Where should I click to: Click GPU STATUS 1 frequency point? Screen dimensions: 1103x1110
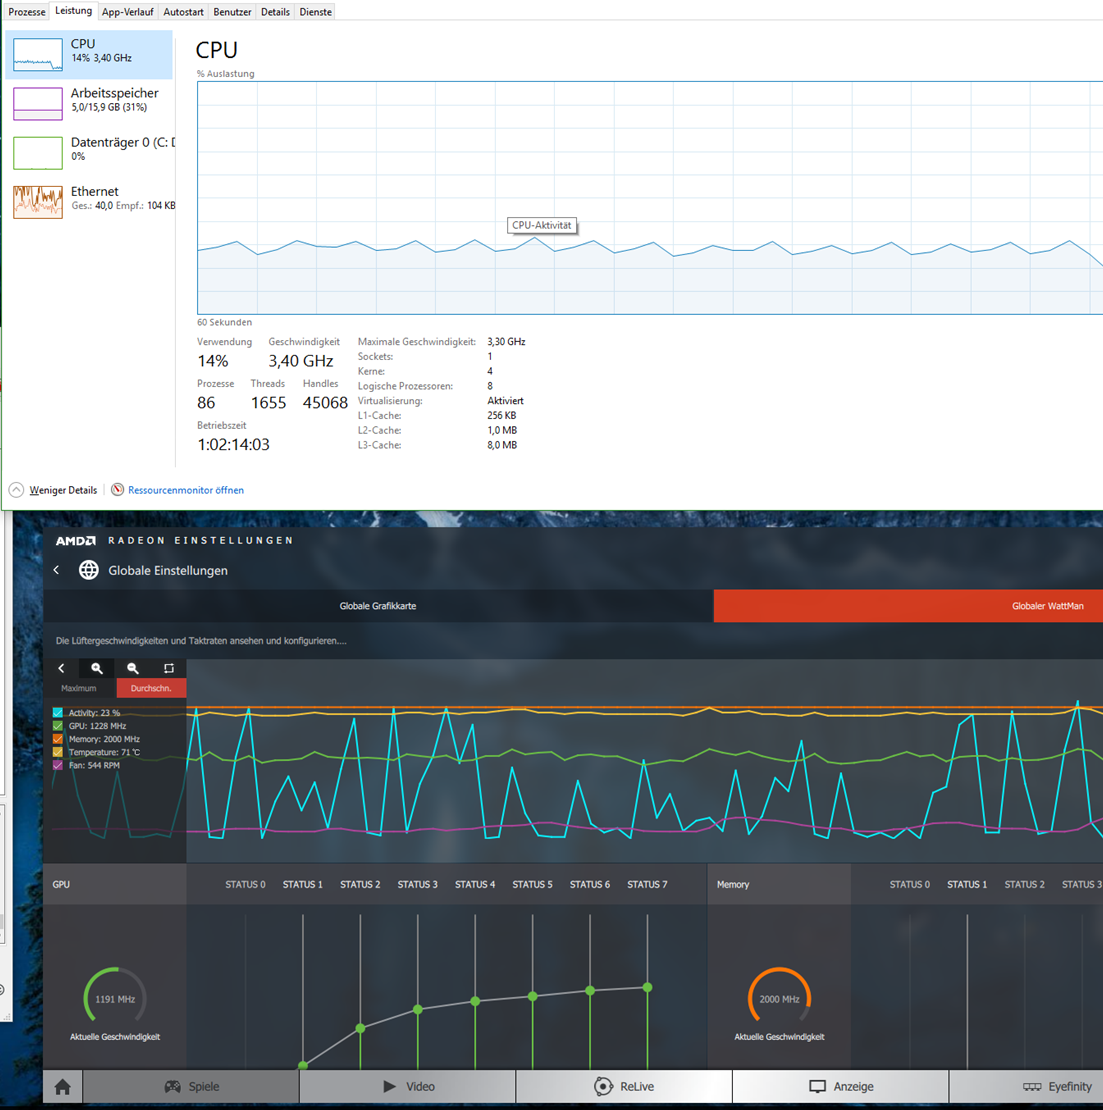click(303, 1065)
